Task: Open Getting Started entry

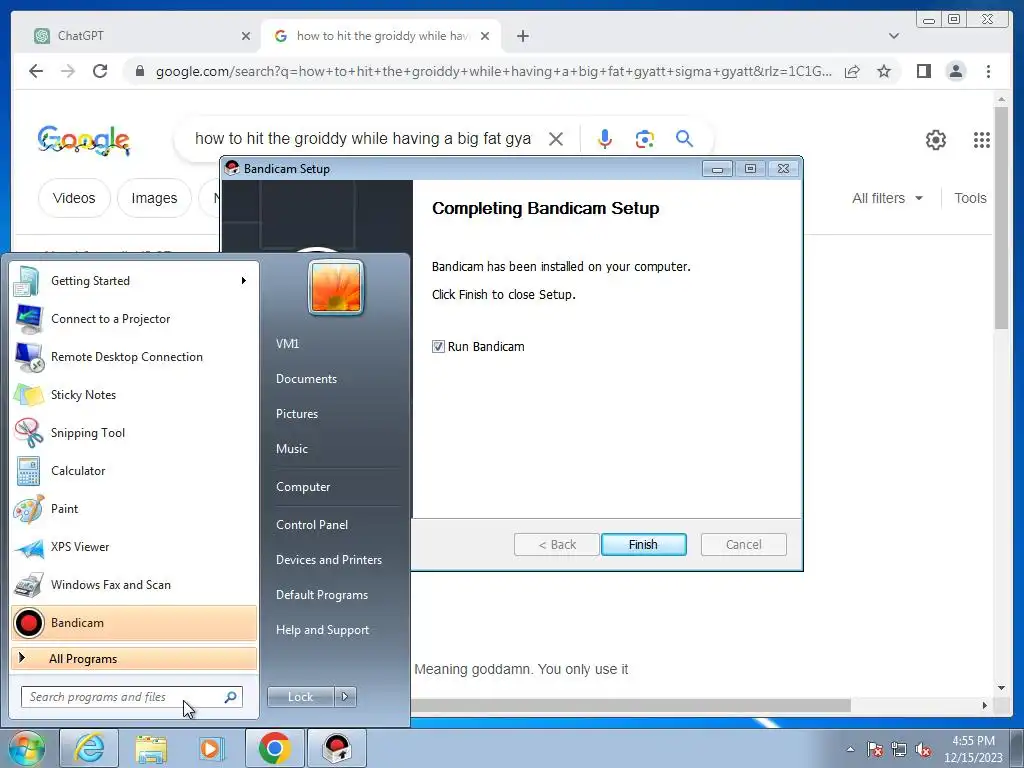Action: coord(134,281)
